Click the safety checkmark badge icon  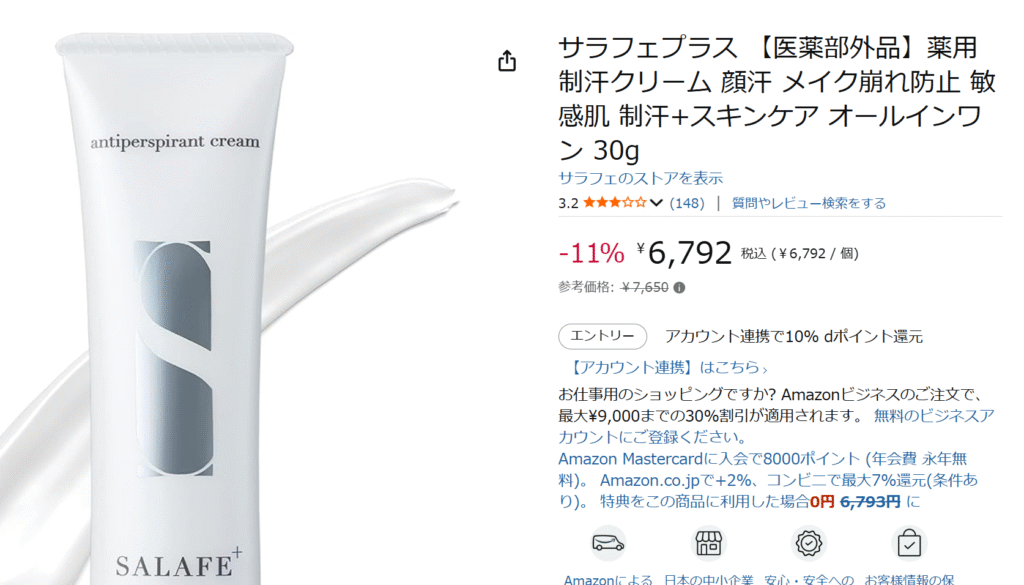808,543
